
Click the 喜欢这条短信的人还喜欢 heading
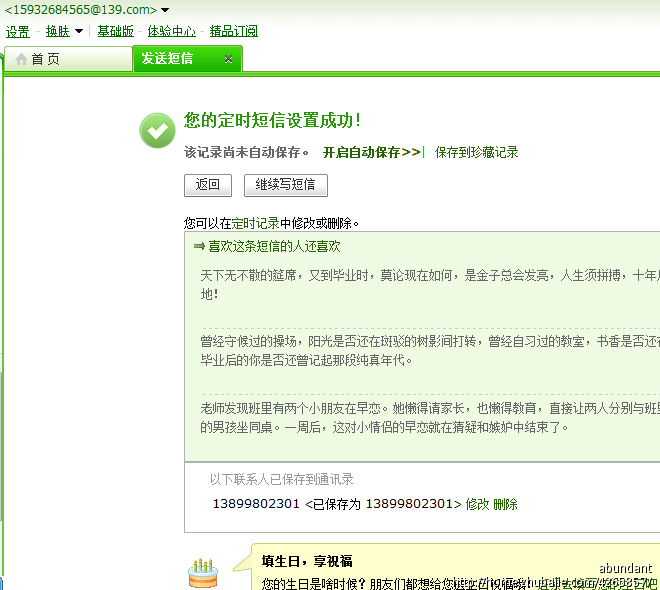(274, 246)
